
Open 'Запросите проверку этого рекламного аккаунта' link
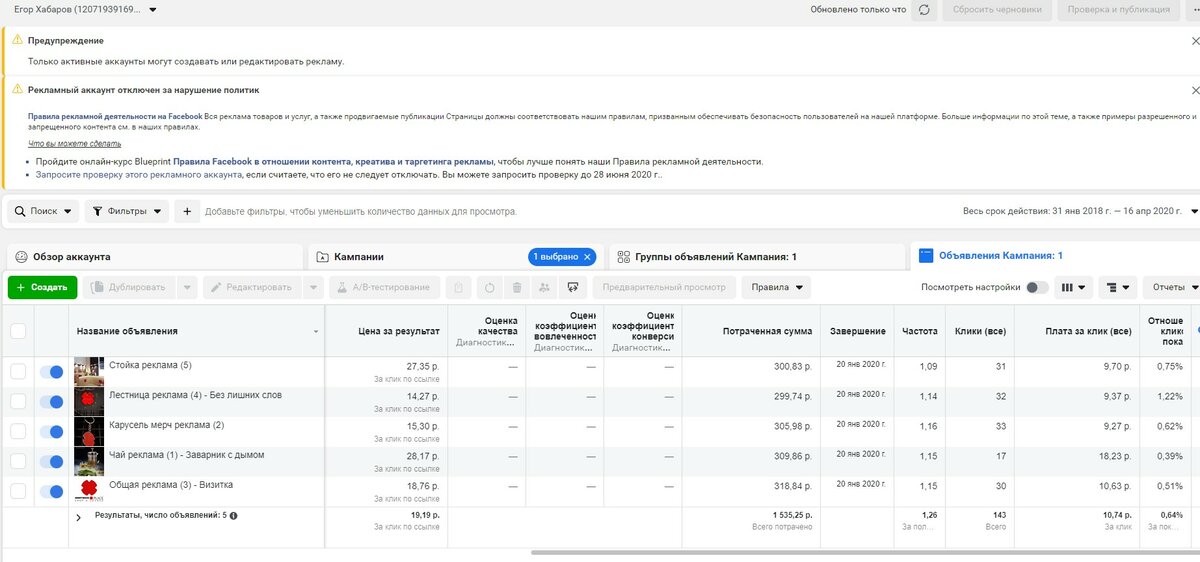[138, 175]
